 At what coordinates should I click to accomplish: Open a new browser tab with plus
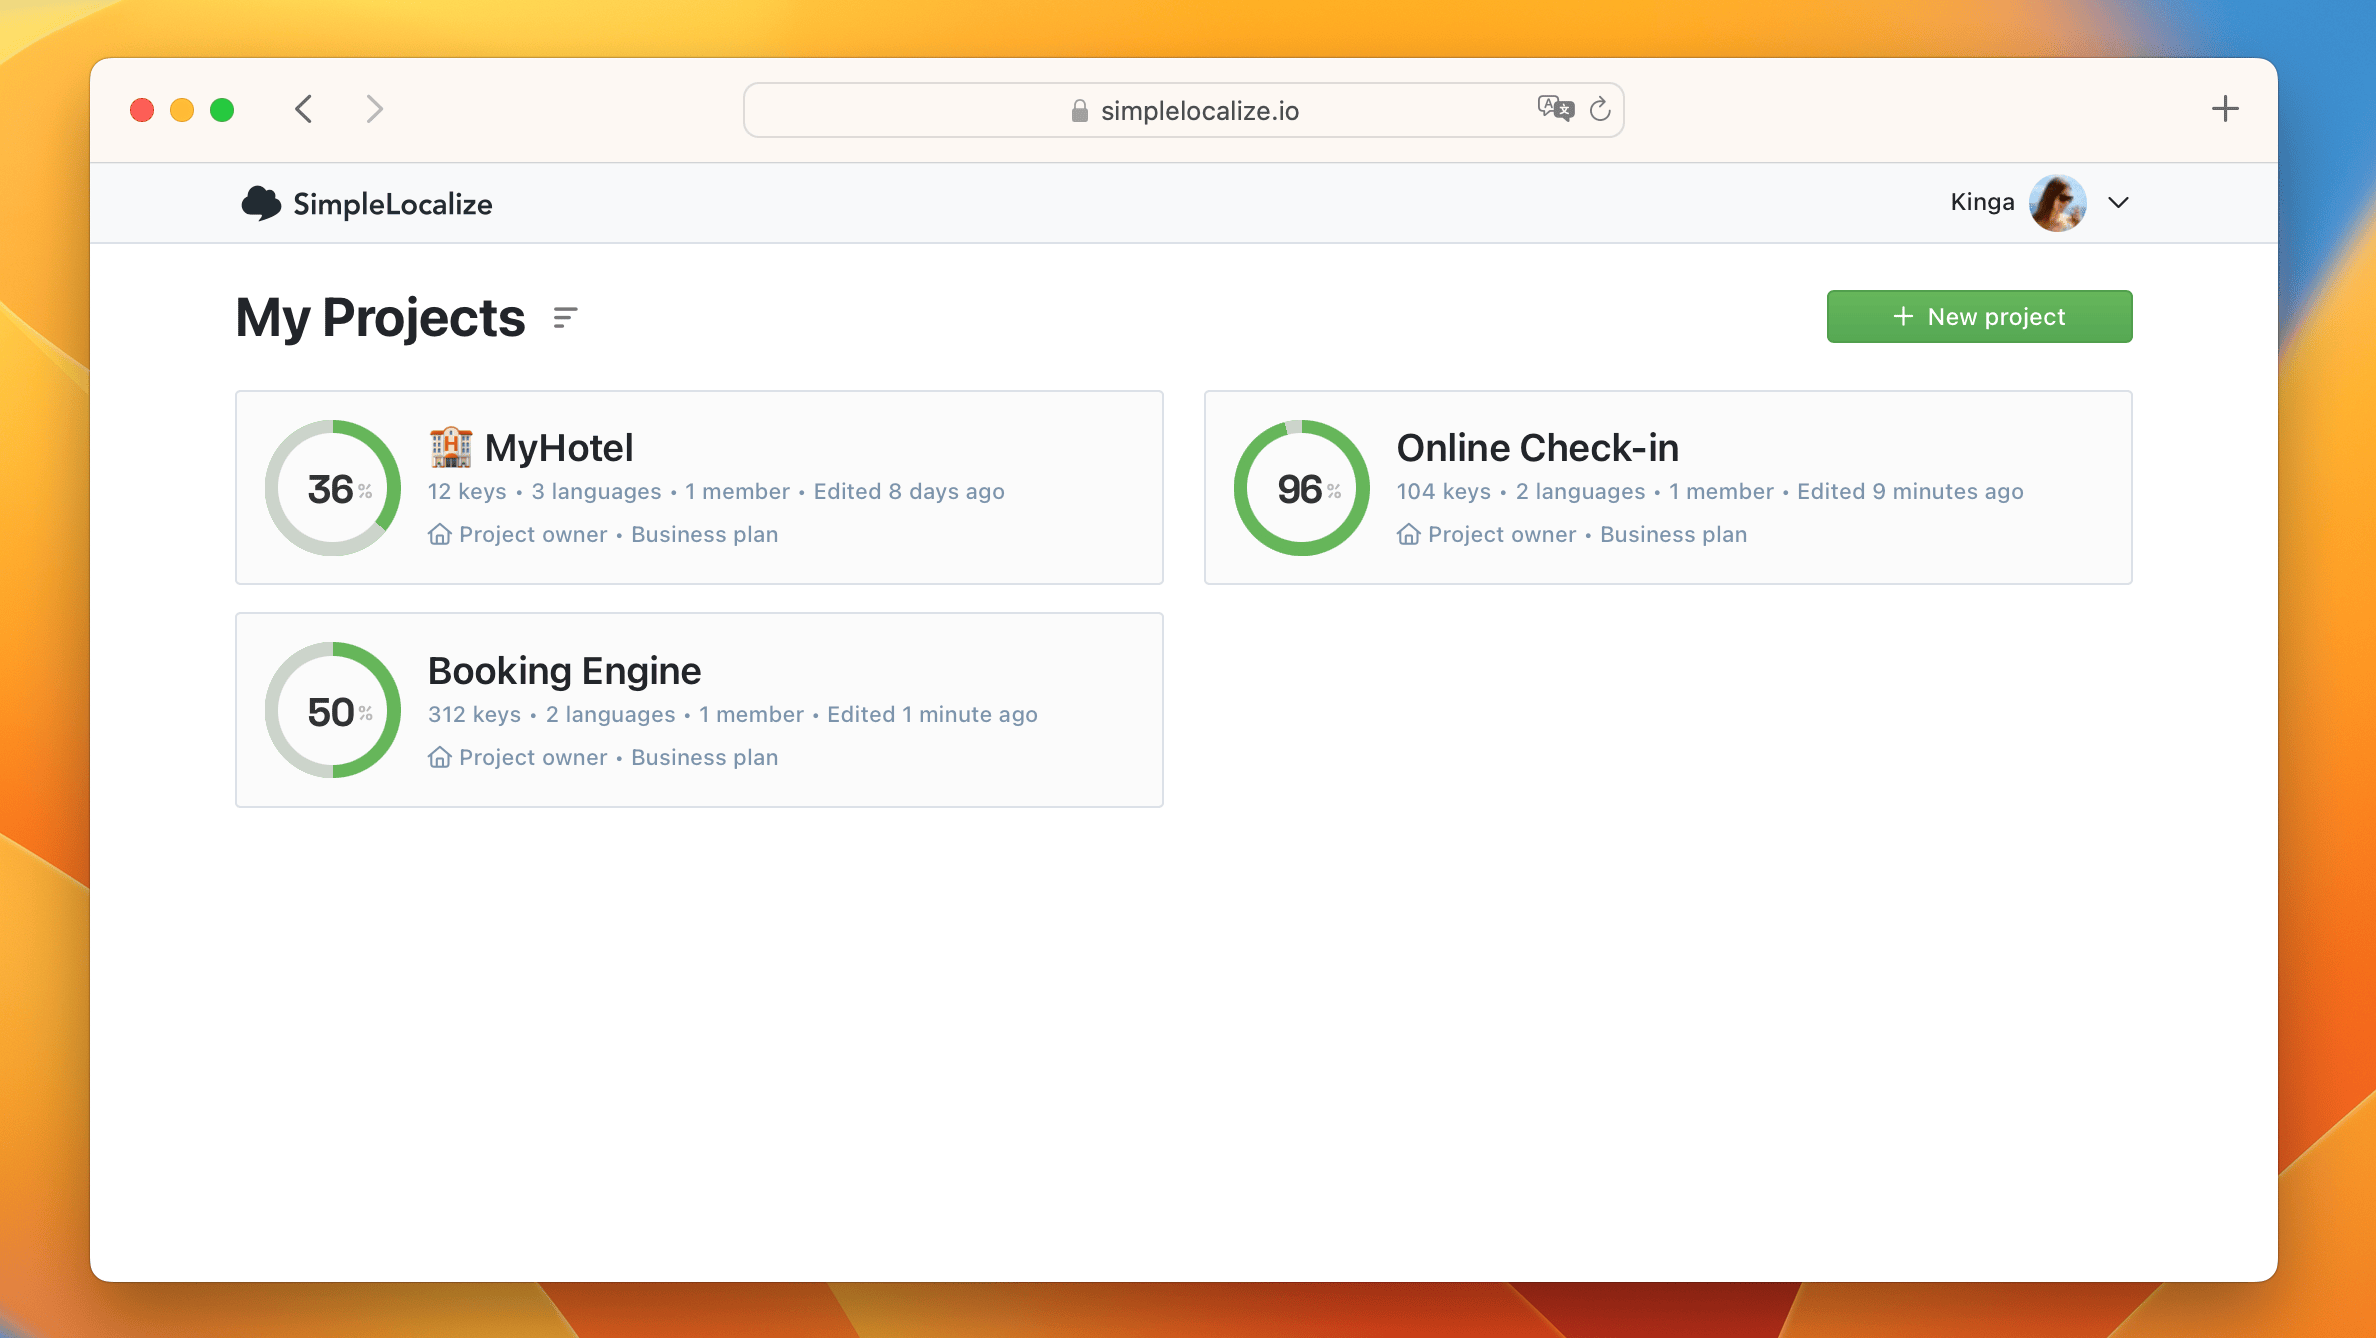[x=2225, y=109]
